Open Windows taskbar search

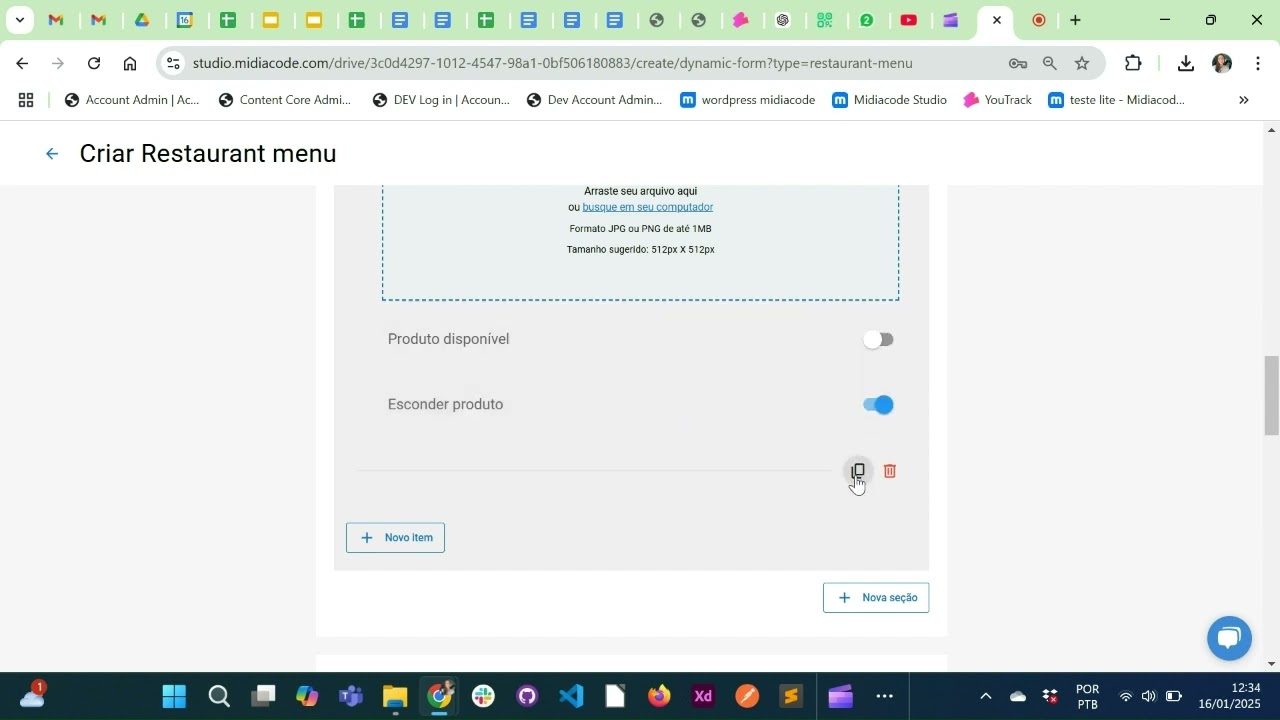219,696
